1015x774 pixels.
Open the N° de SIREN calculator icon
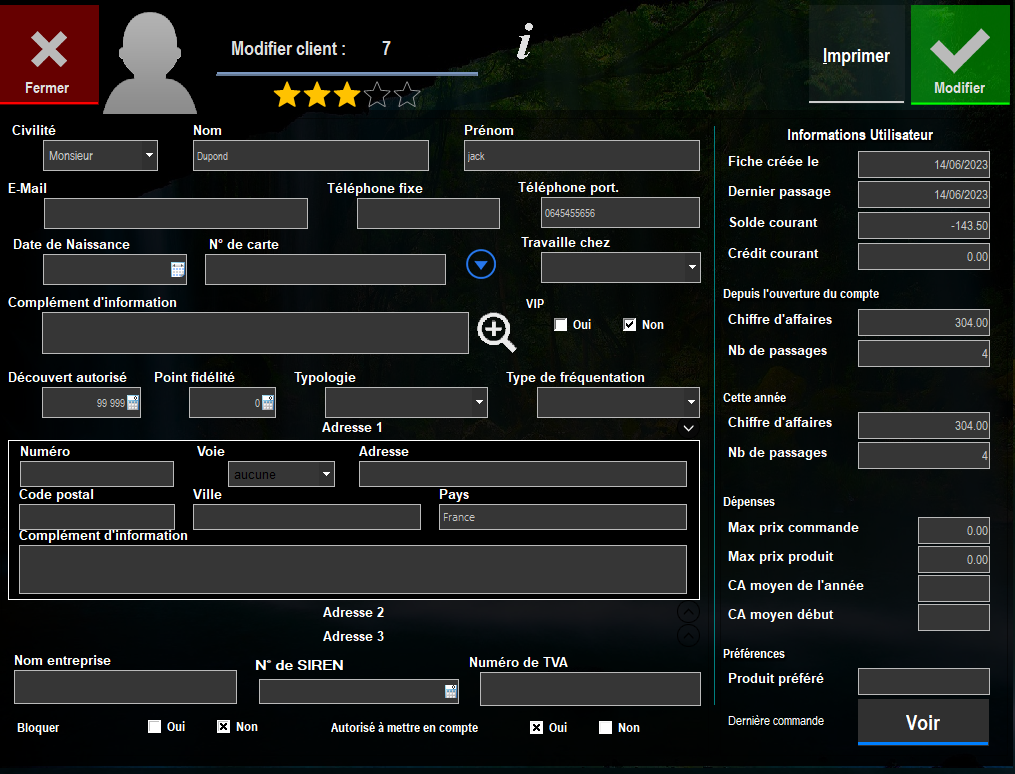tap(451, 691)
